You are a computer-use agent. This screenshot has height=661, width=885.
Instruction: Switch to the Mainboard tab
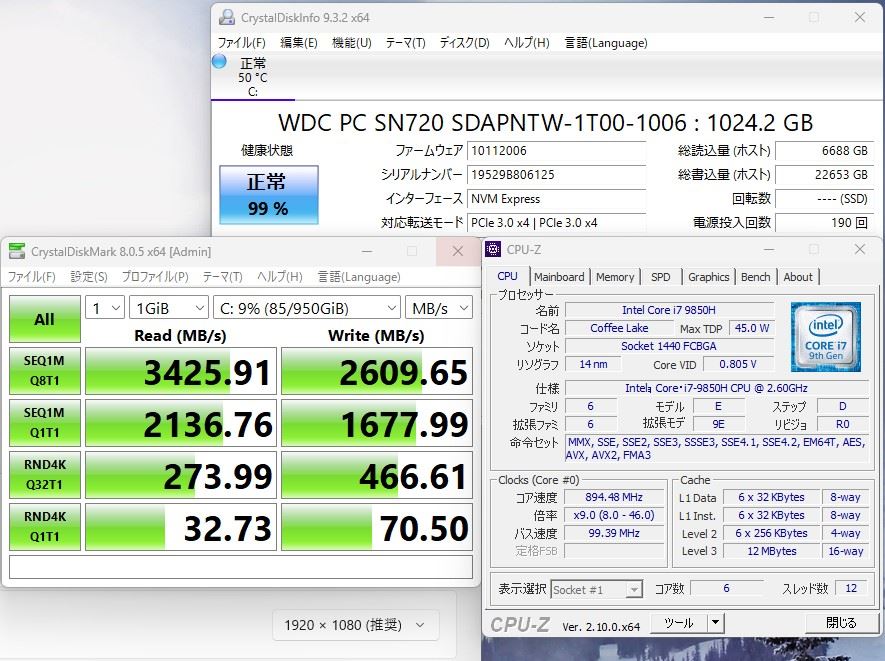pos(559,277)
